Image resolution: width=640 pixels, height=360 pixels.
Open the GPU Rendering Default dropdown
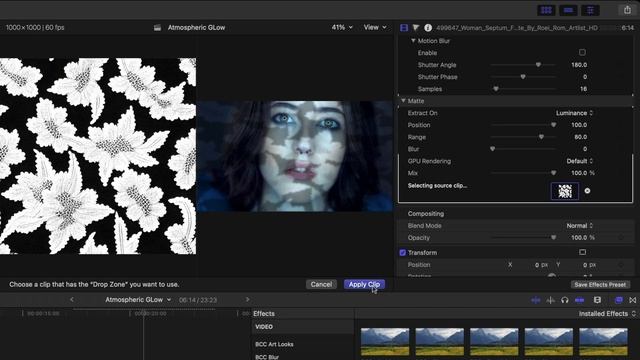pyautogui.click(x=580, y=161)
